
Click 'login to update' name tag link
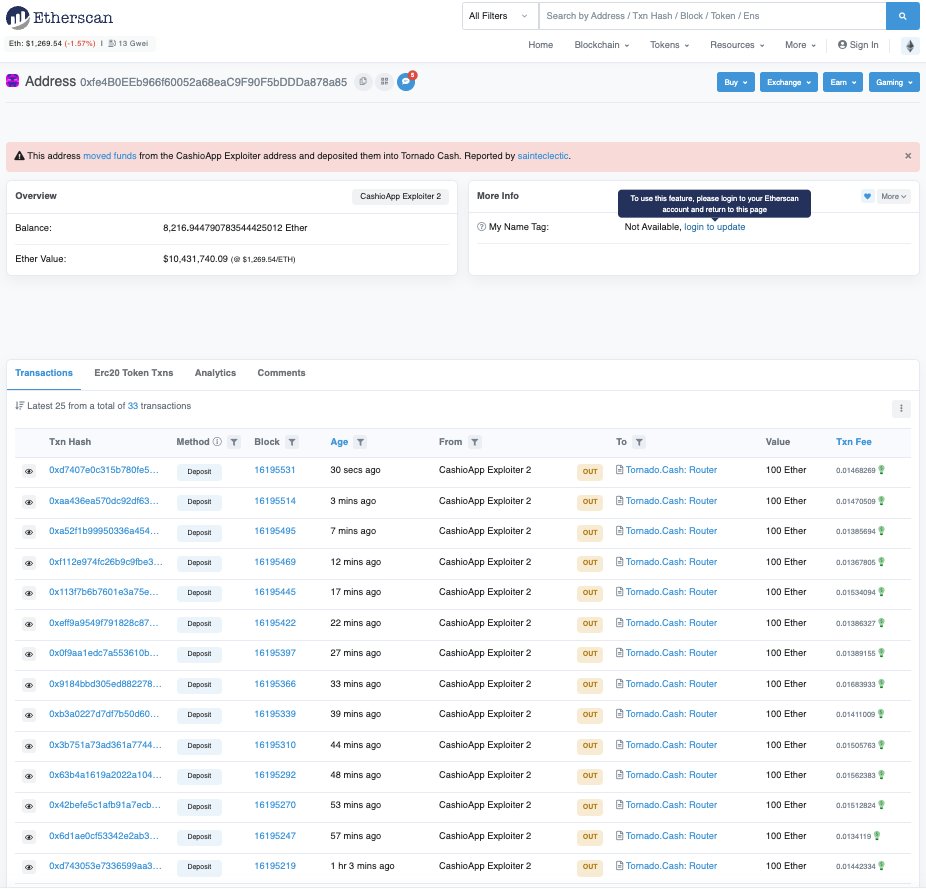714,227
